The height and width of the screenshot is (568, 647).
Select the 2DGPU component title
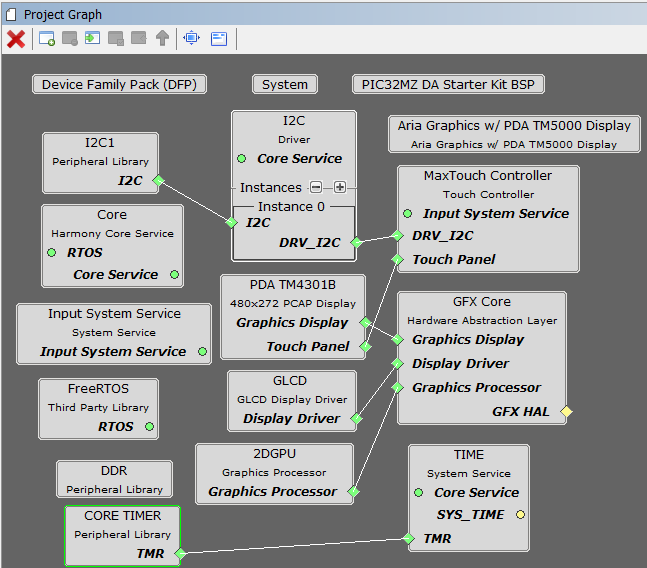274,453
